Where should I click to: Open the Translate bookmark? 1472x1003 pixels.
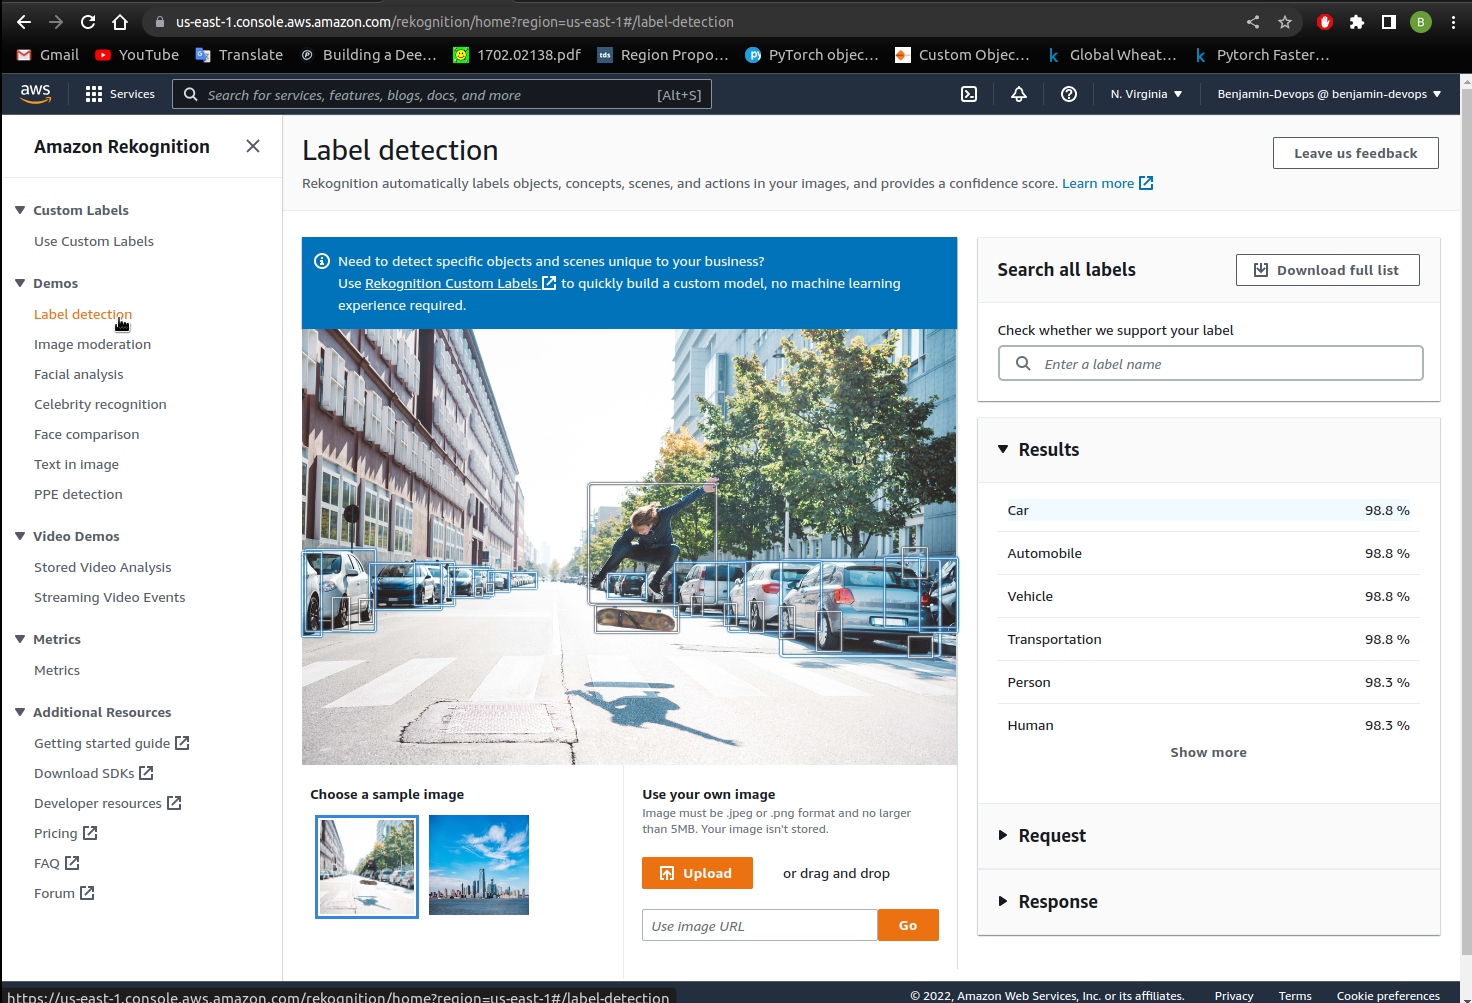(239, 55)
